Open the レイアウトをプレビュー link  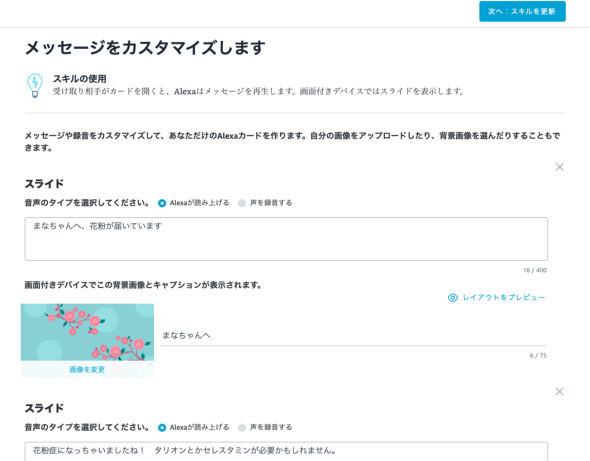504,297
